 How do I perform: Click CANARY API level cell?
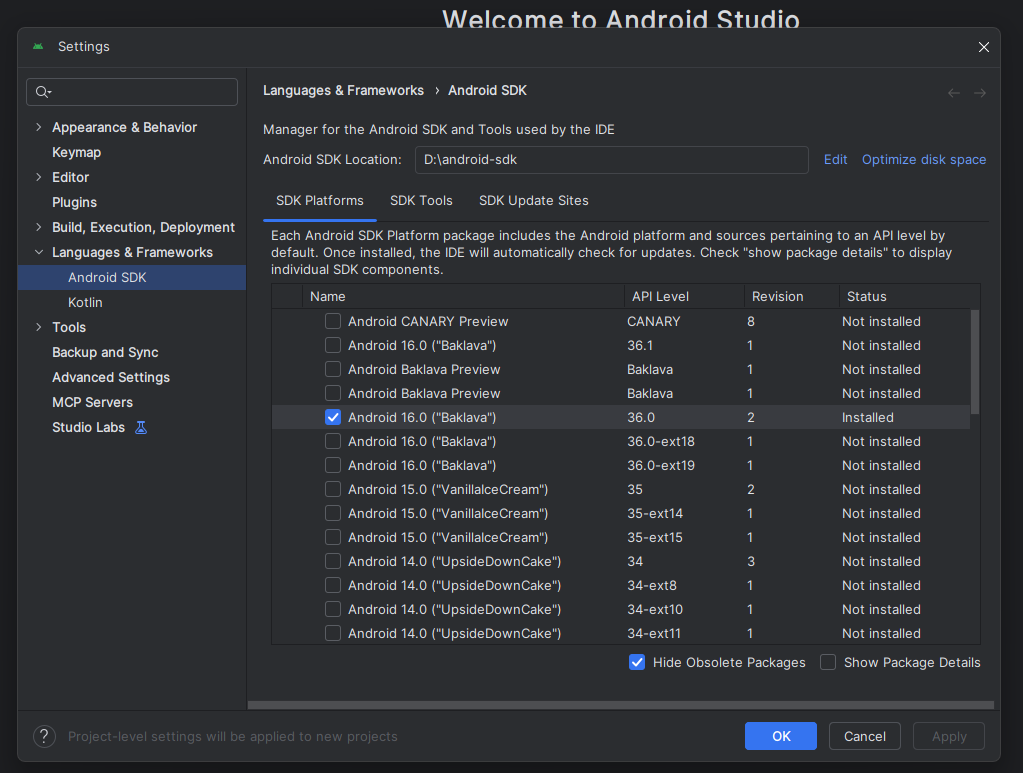click(654, 321)
